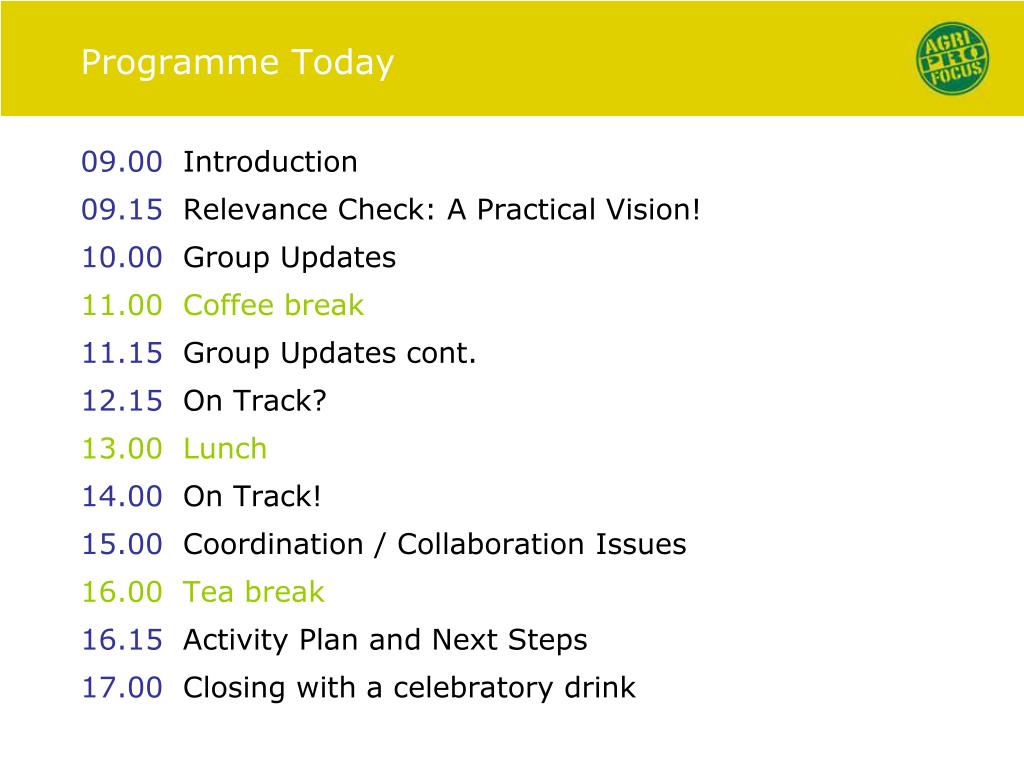Click the 09.15 time label
Image resolution: width=1024 pixels, height=768 pixels.
121,210
